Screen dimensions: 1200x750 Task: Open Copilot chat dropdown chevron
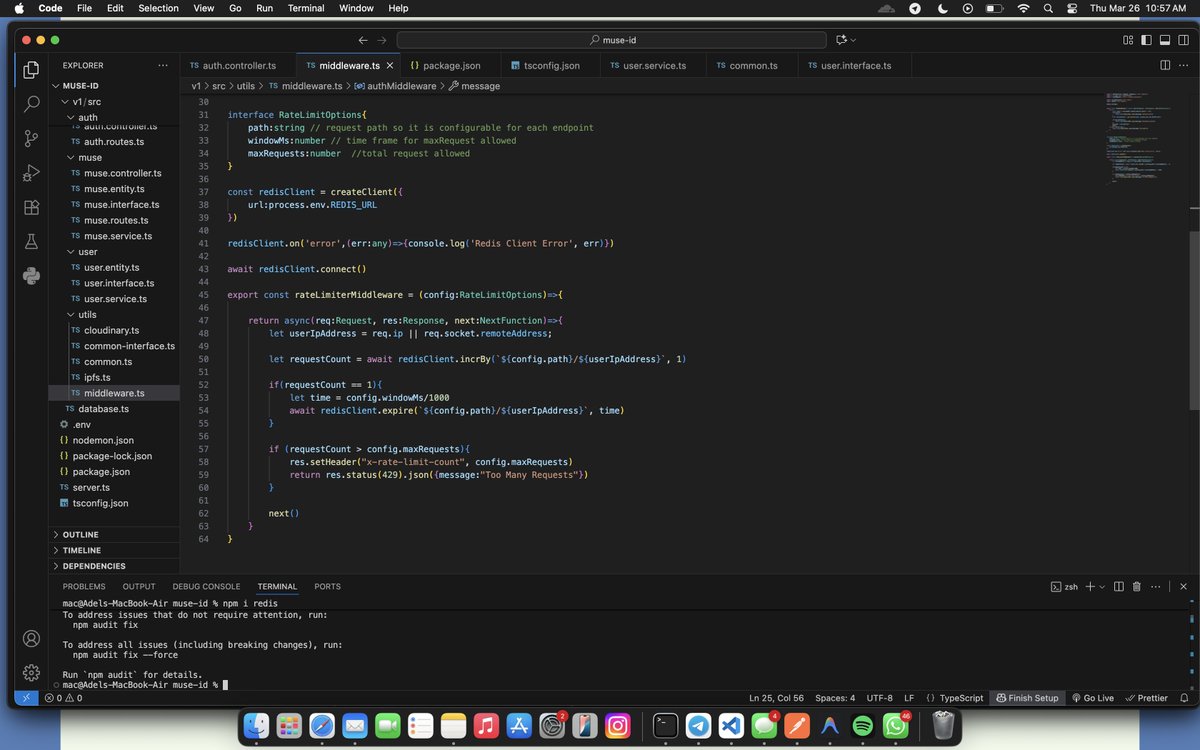point(855,40)
